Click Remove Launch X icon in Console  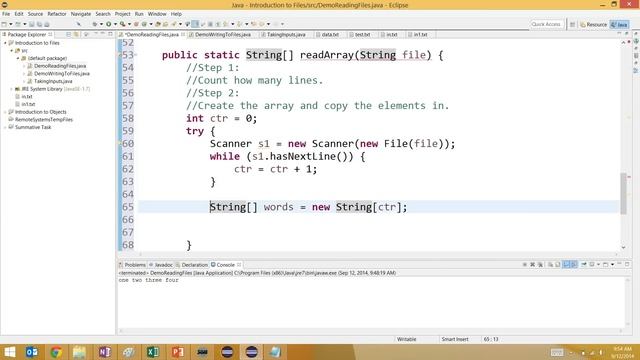click(x=532, y=264)
